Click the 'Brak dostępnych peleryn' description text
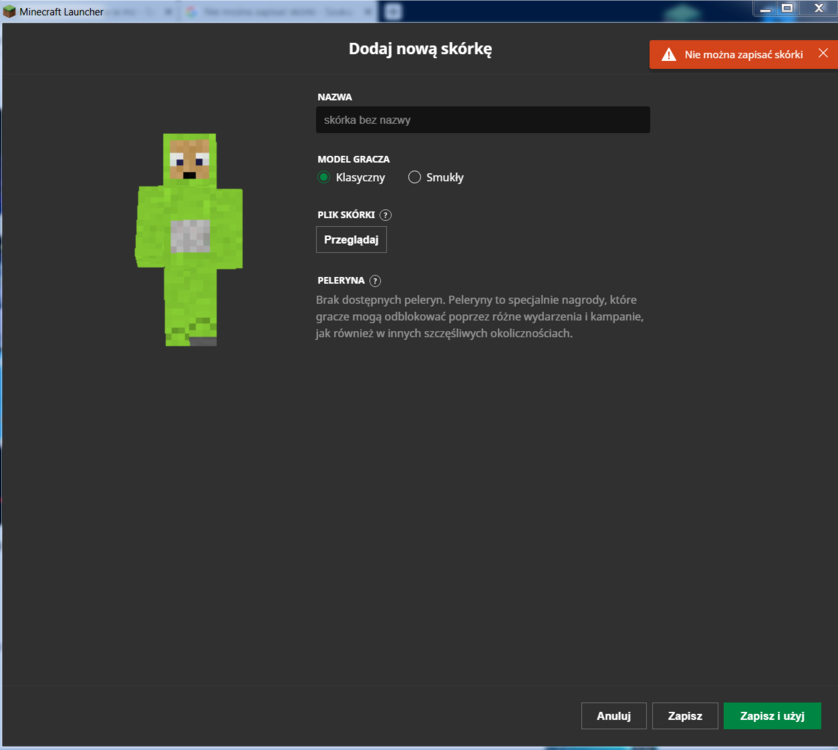The width and height of the screenshot is (838, 750). pyautogui.click(x=479, y=316)
